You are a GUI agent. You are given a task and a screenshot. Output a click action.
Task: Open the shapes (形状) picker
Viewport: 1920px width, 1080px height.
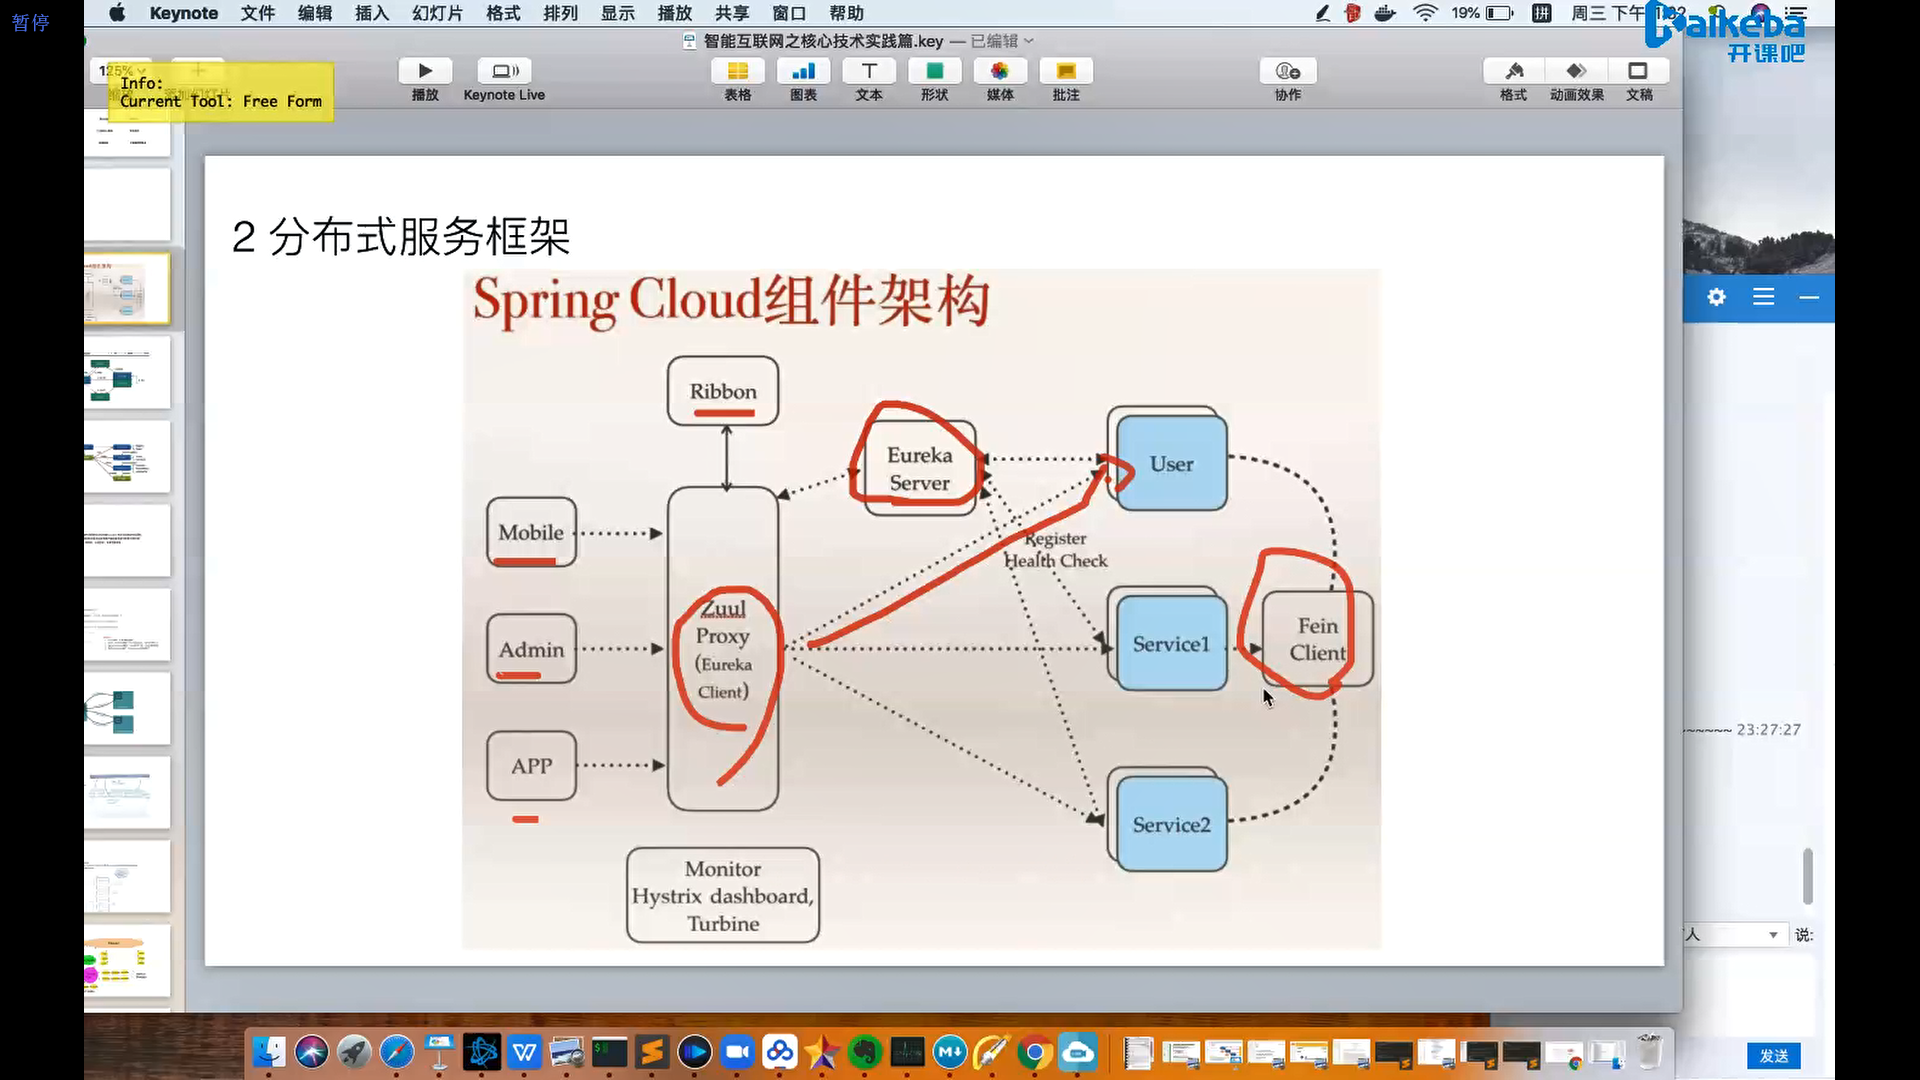934,71
